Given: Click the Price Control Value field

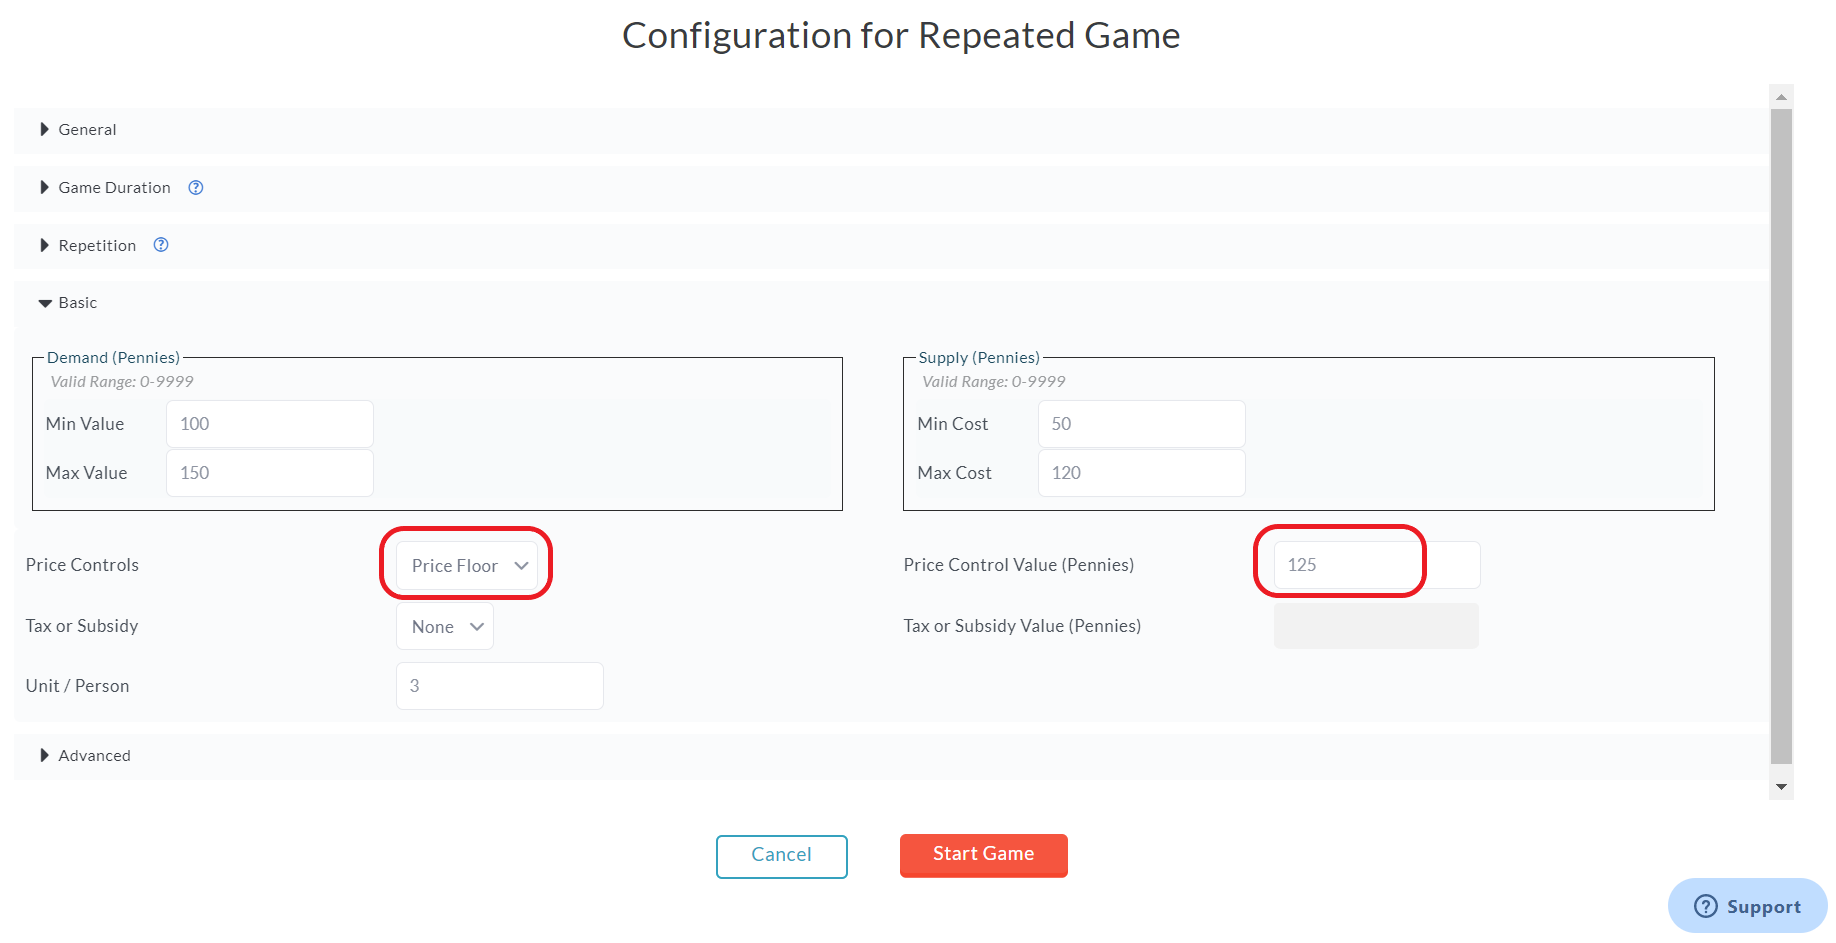Looking at the screenshot, I should click(x=1377, y=565).
